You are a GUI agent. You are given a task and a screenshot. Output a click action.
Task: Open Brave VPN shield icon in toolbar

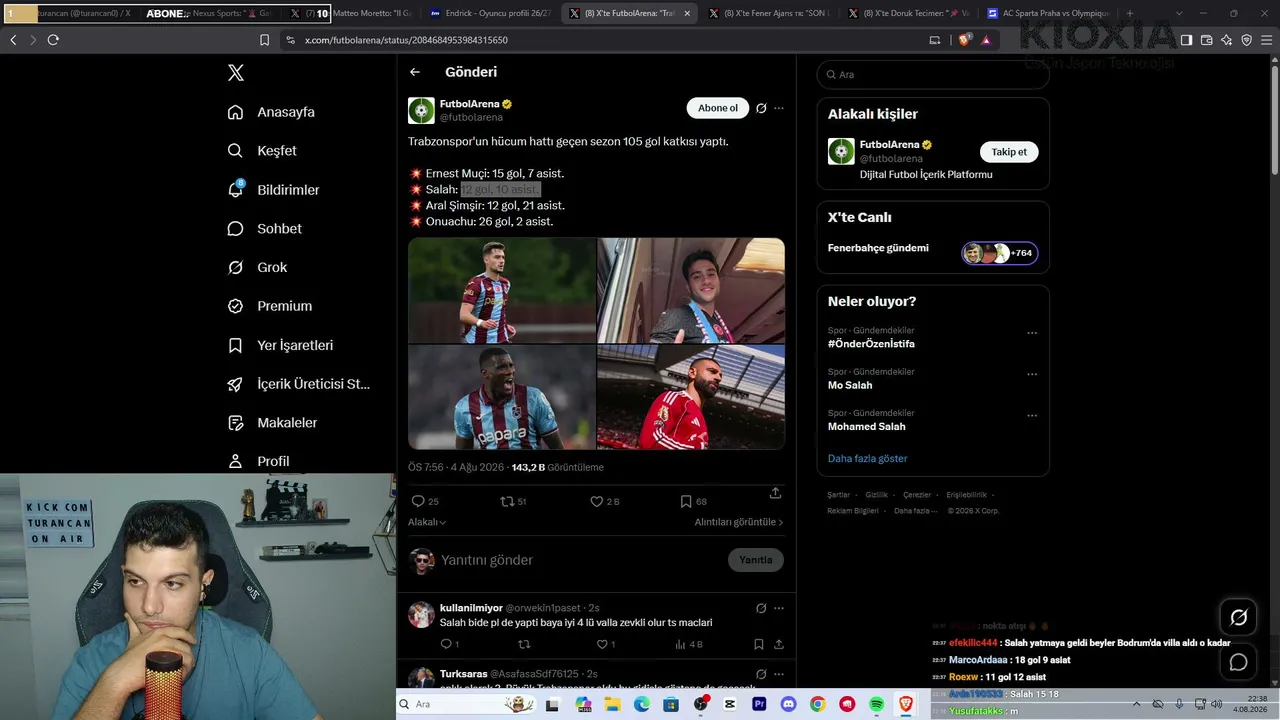coord(1246,40)
